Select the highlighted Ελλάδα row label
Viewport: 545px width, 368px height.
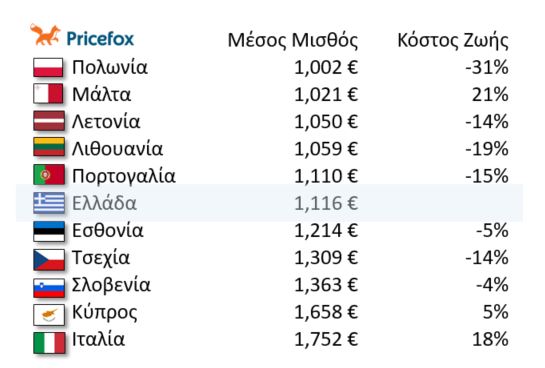[x=104, y=203]
